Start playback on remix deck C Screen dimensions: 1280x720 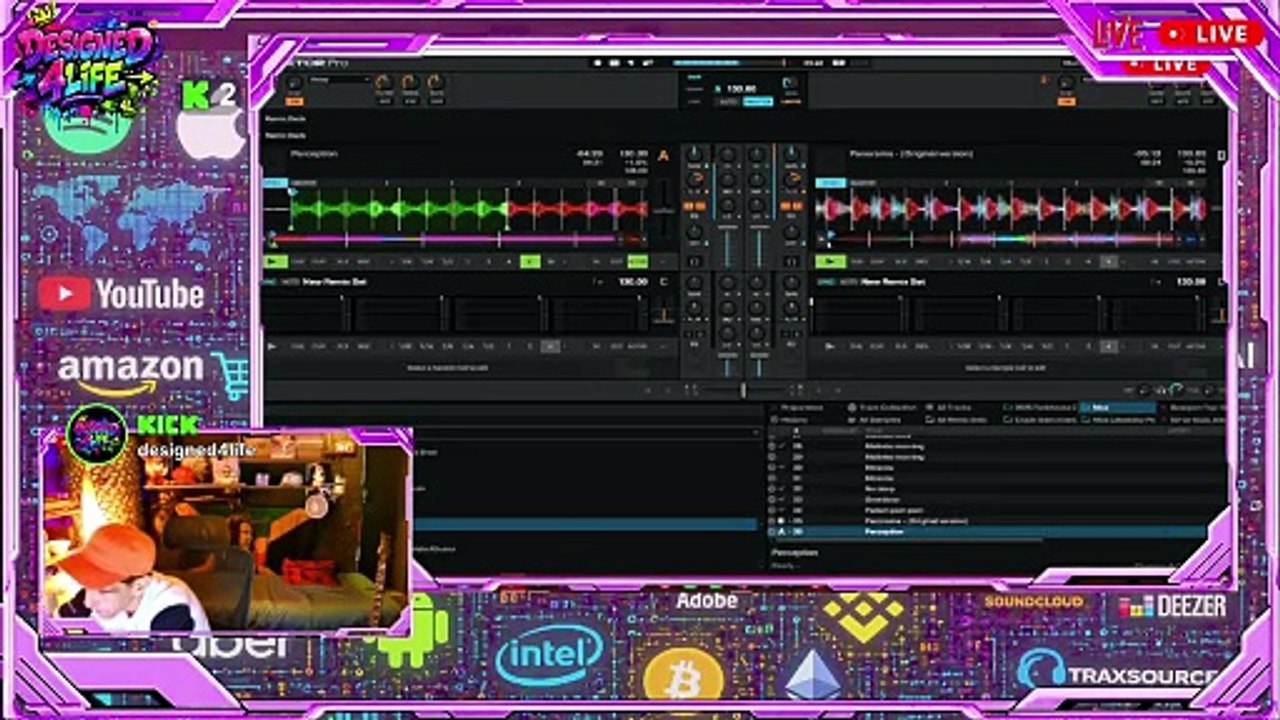pyautogui.click(x=272, y=347)
